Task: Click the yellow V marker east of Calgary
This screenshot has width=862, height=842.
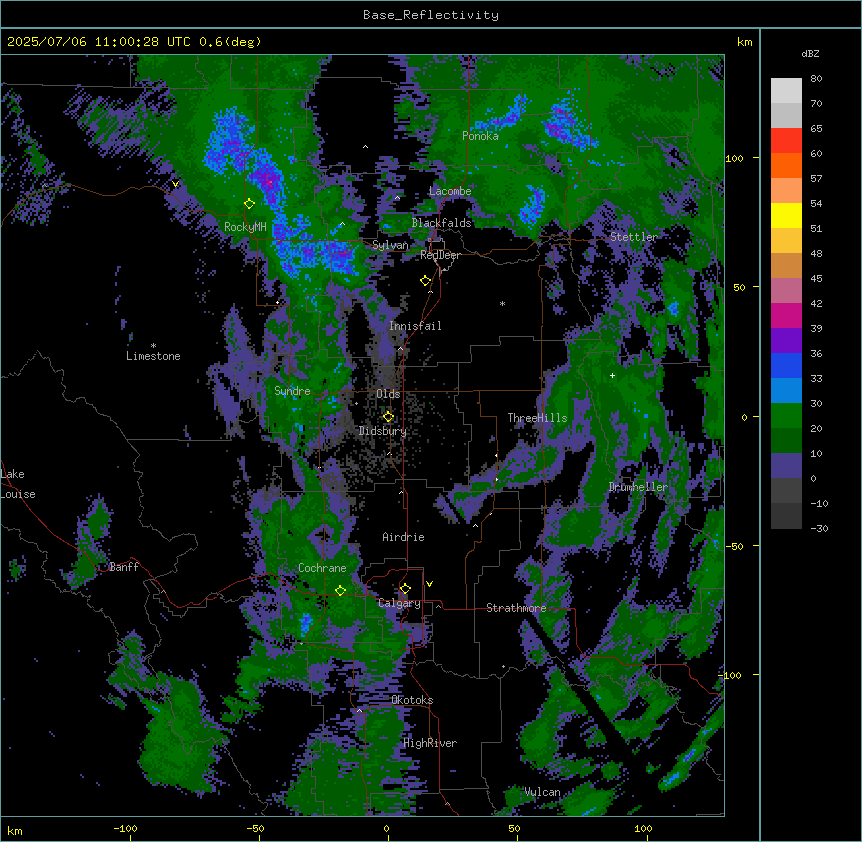Action: 429,584
